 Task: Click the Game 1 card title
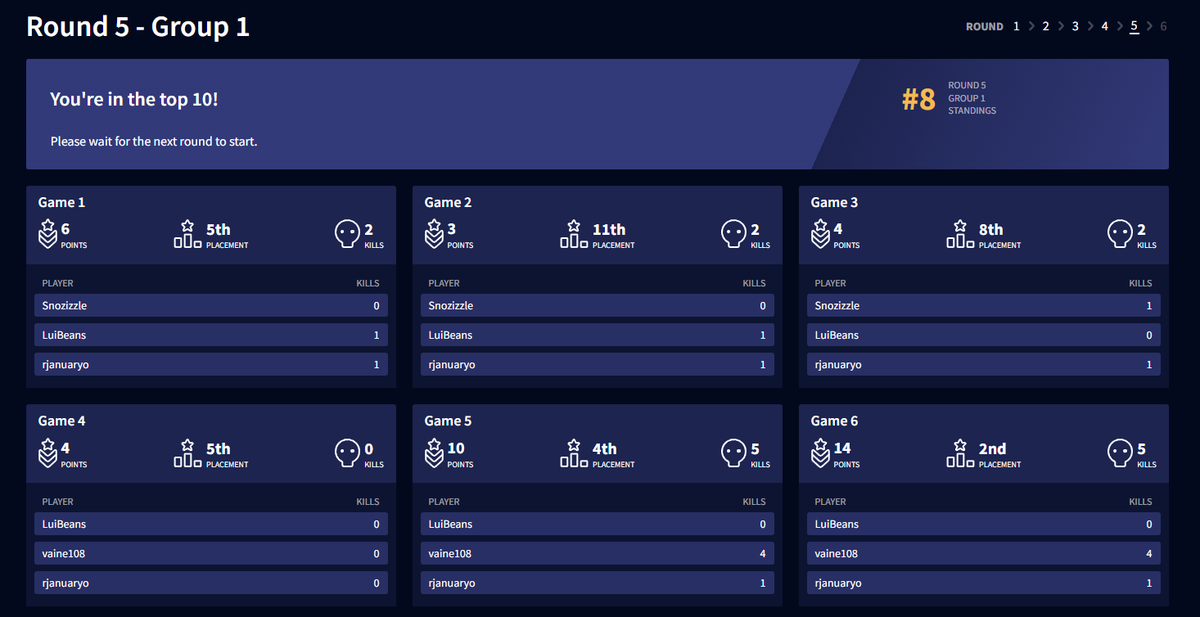[x=62, y=202]
